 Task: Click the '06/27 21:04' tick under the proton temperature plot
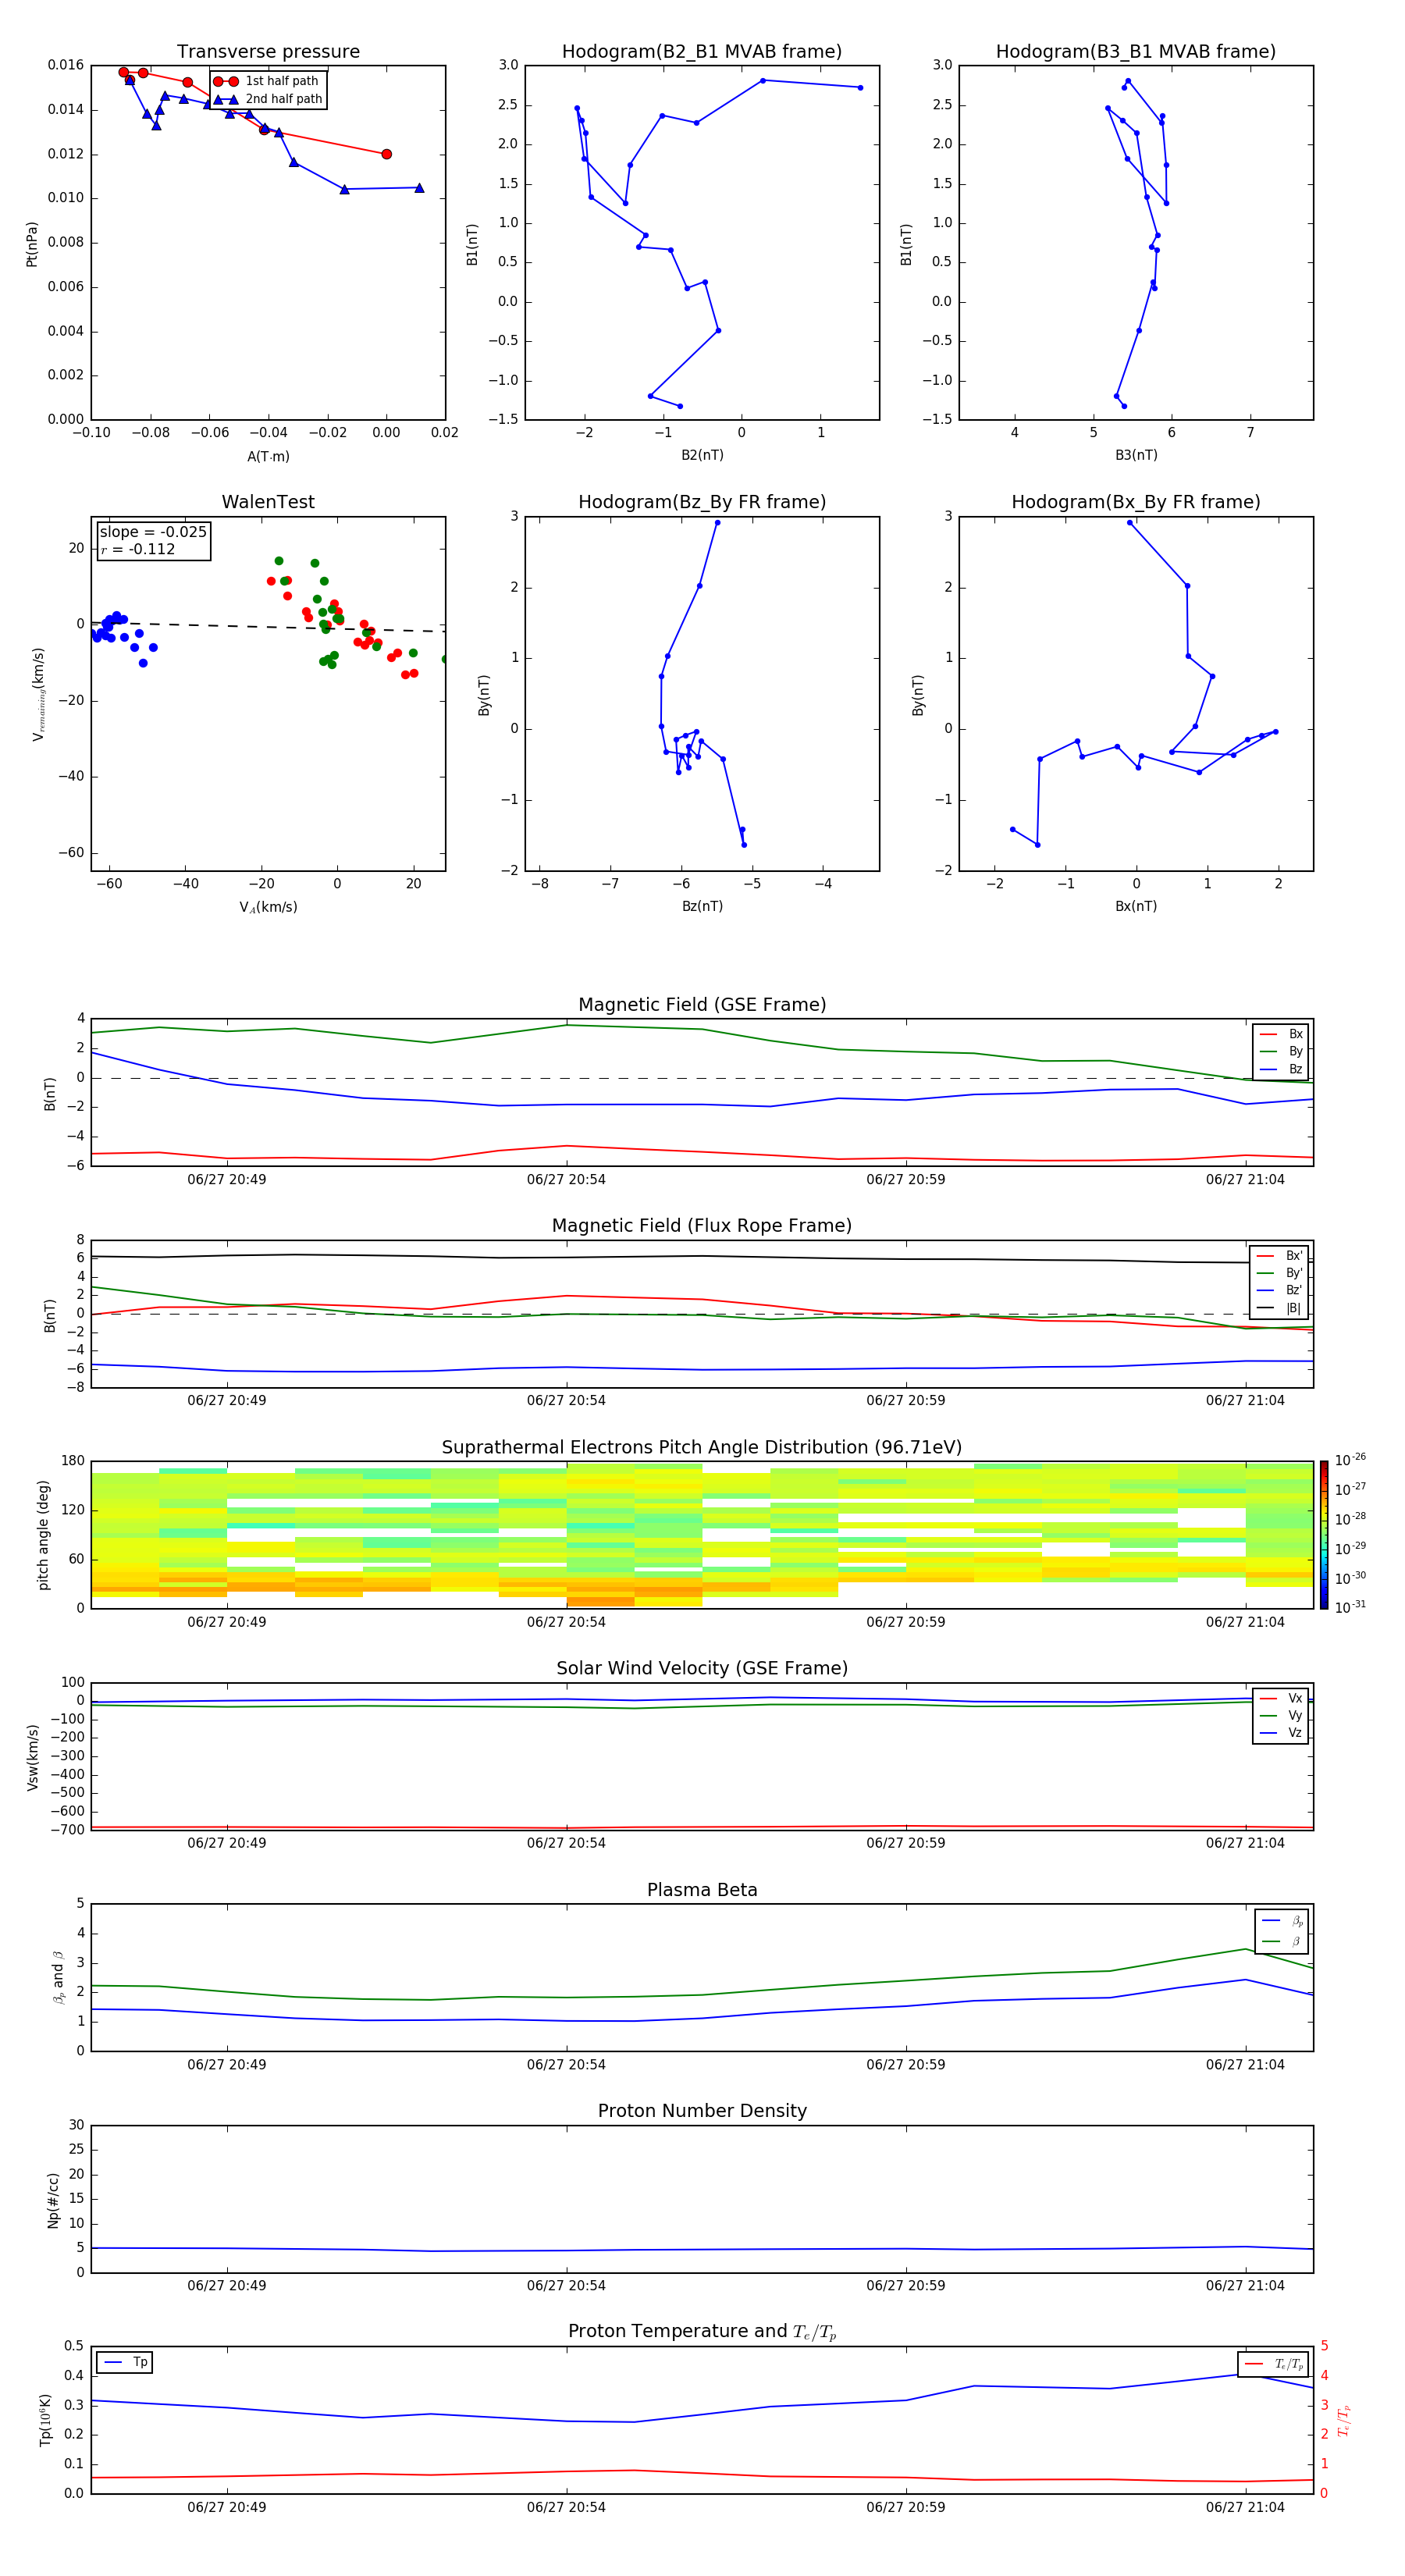1245,2507
